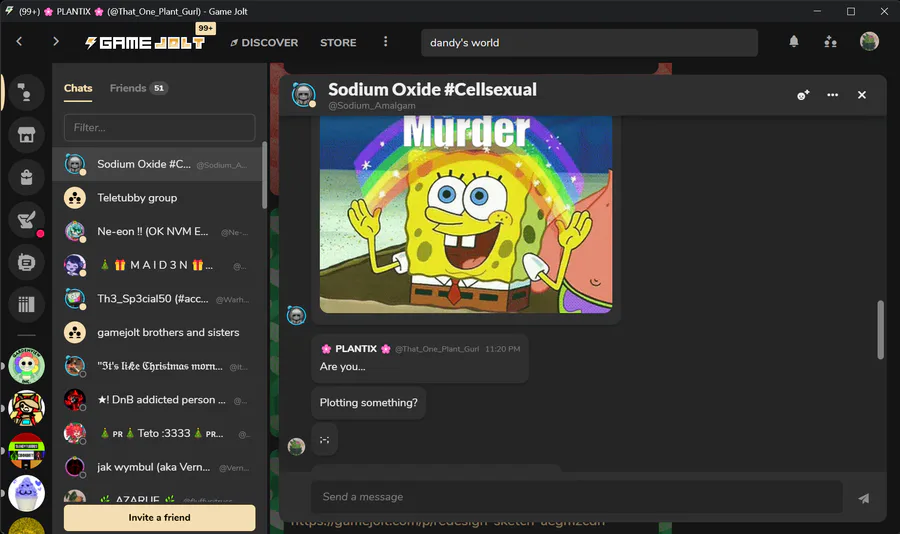
Task: Click the 11:20 PM message timestamp
Action: coord(502,349)
